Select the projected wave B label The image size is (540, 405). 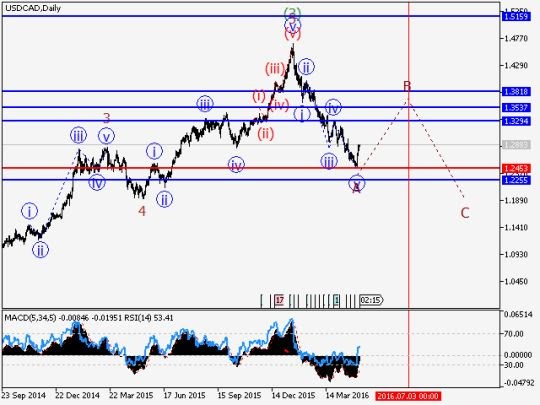pos(407,86)
